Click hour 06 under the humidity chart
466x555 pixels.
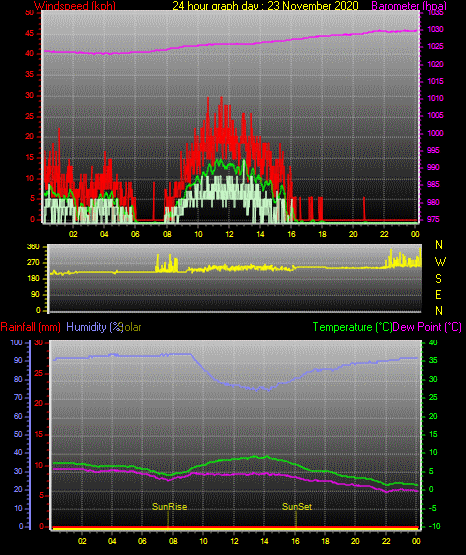pos(142,541)
